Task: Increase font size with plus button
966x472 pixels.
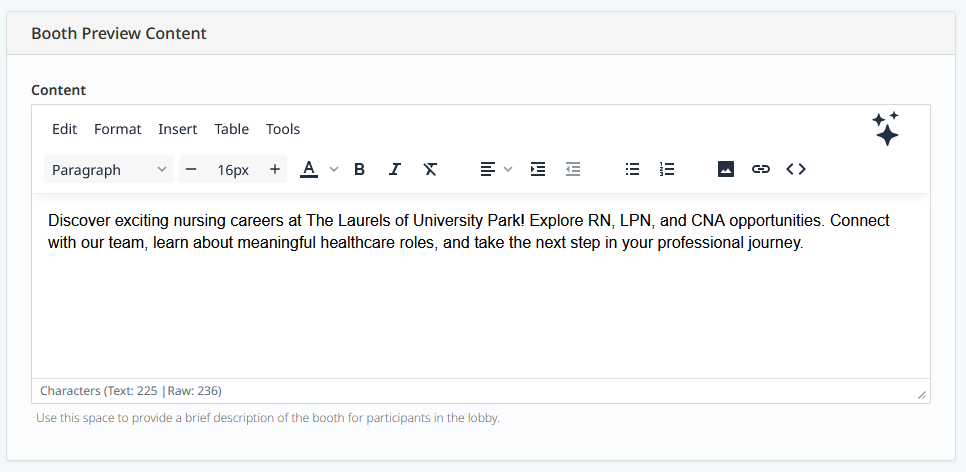Action: coord(274,169)
